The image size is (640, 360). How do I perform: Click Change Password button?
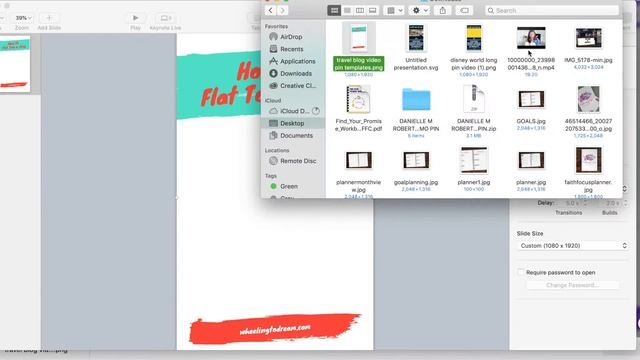click(572, 285)
